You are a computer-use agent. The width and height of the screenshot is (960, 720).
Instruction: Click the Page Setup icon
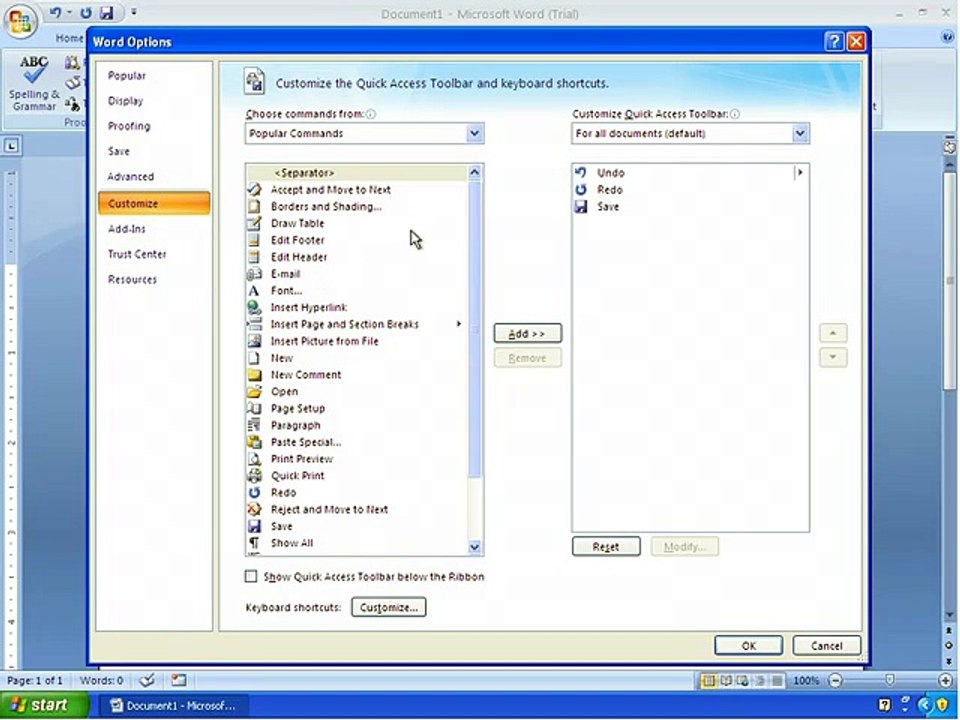click(254, 408)
